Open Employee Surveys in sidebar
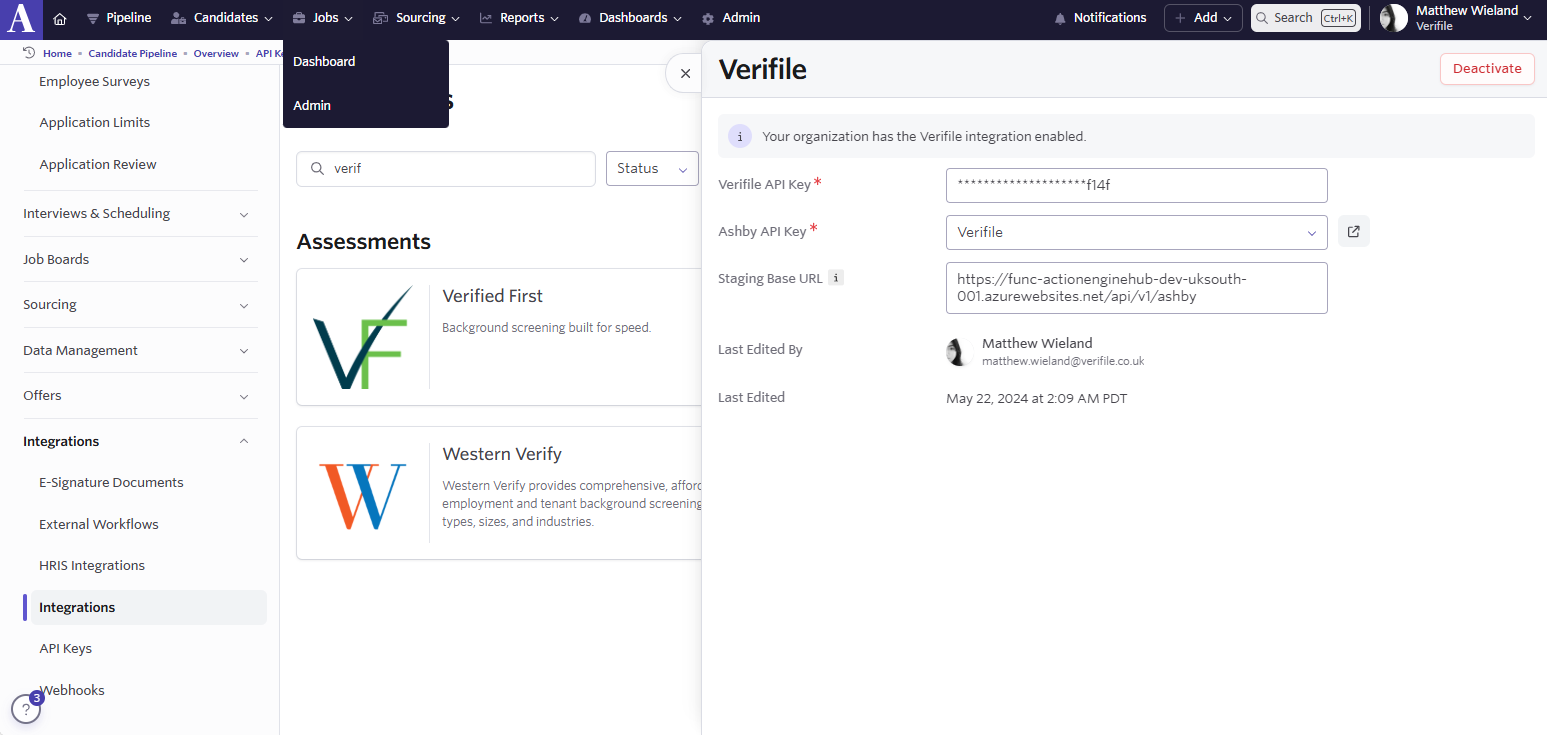 [94, 82]
